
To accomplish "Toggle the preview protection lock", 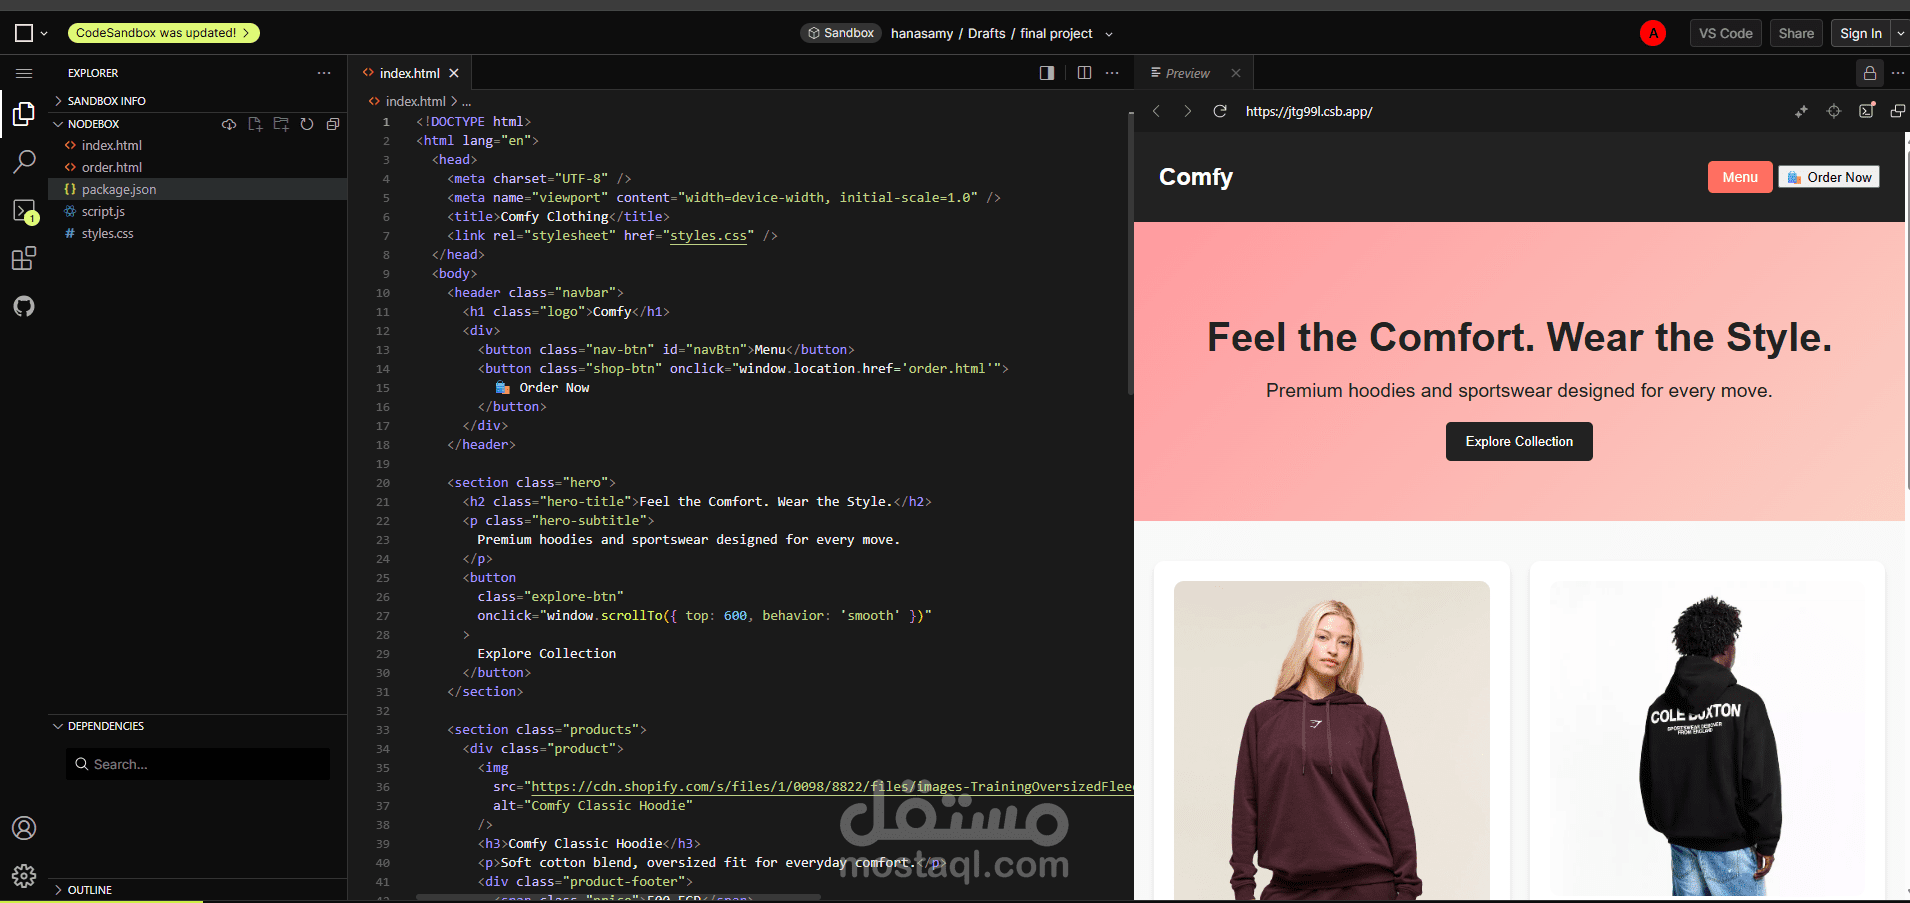I will (x=1868, y=73).
